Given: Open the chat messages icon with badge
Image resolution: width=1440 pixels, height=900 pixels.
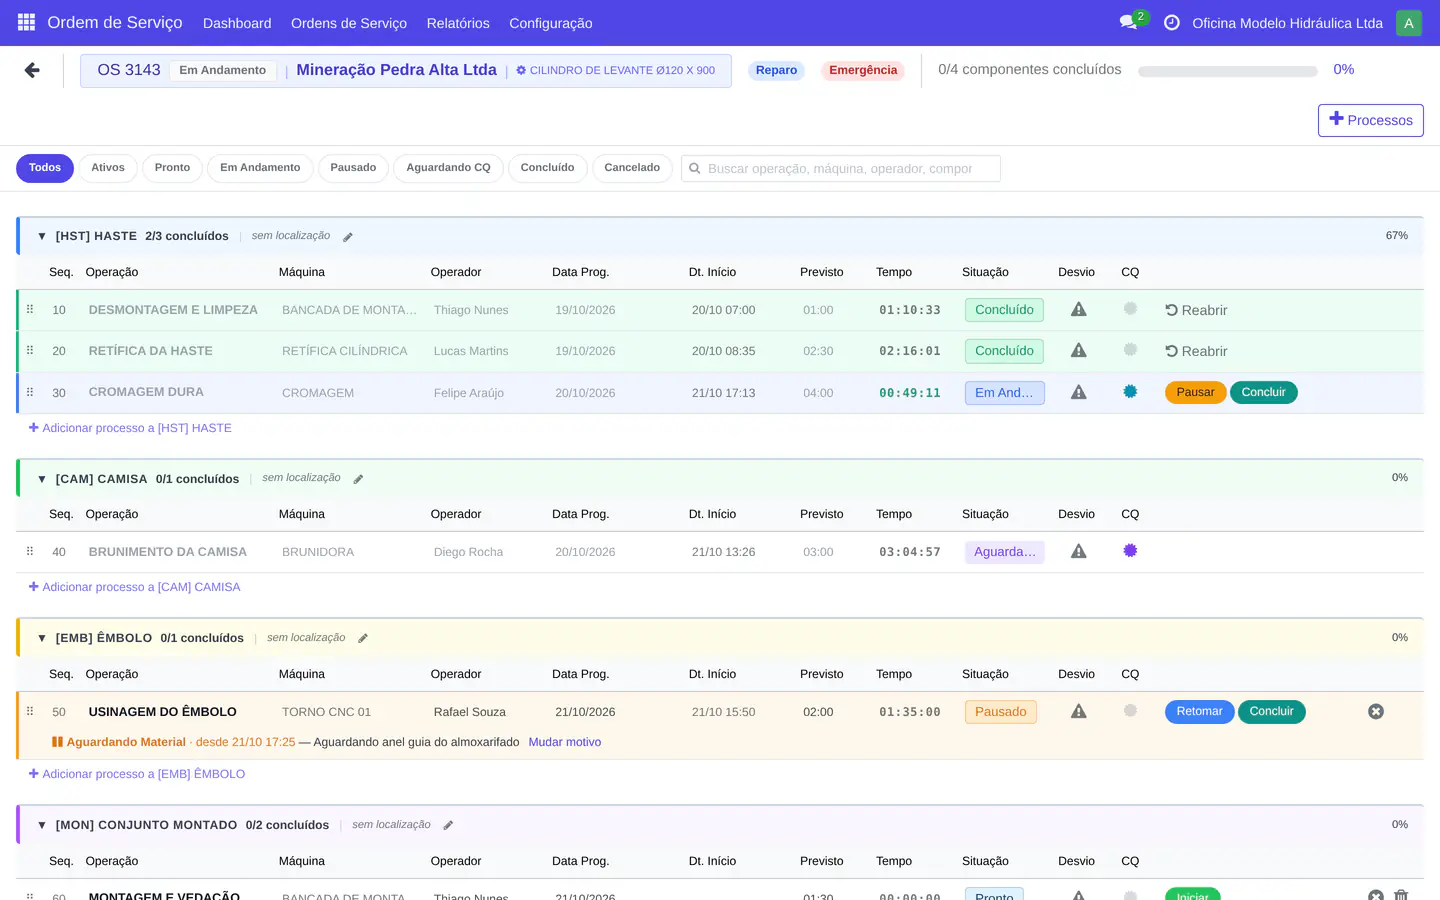Looking at the screenshot, I should click(1129, 22).
